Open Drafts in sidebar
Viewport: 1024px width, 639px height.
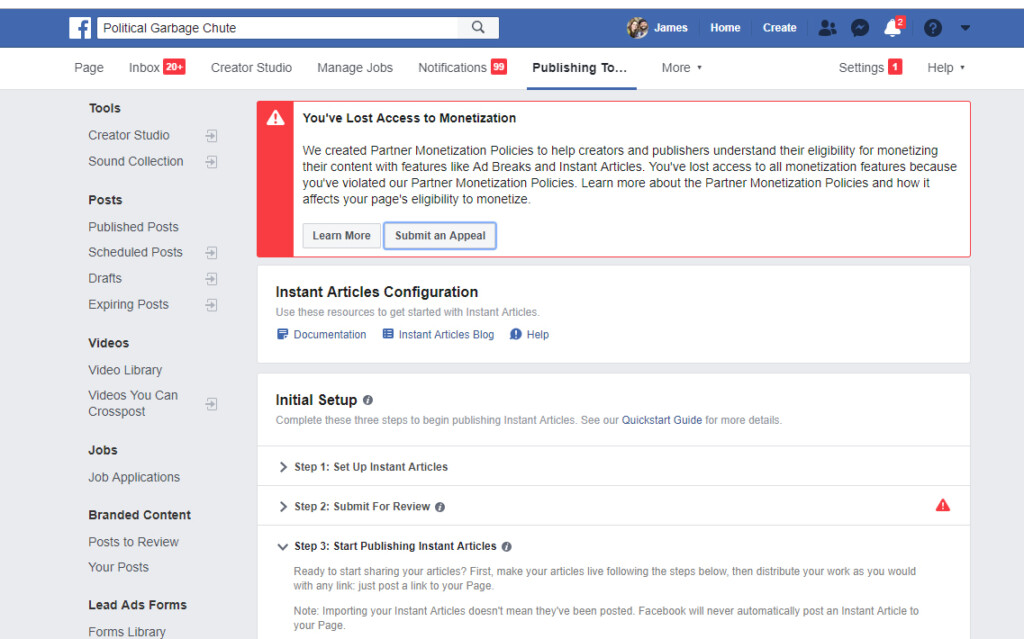point(105,278)
